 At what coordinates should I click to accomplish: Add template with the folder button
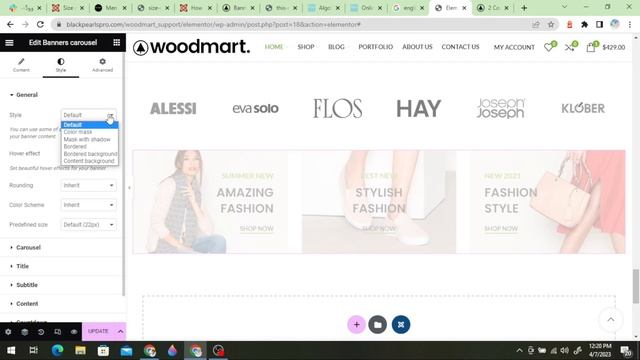click(x=378, y=325)
